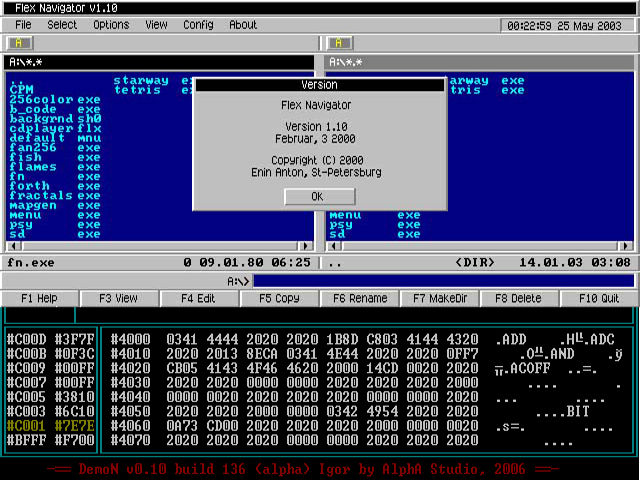The image size is (640, 480).
Task: Select drive A in right panel
Action: pos(339,43)
